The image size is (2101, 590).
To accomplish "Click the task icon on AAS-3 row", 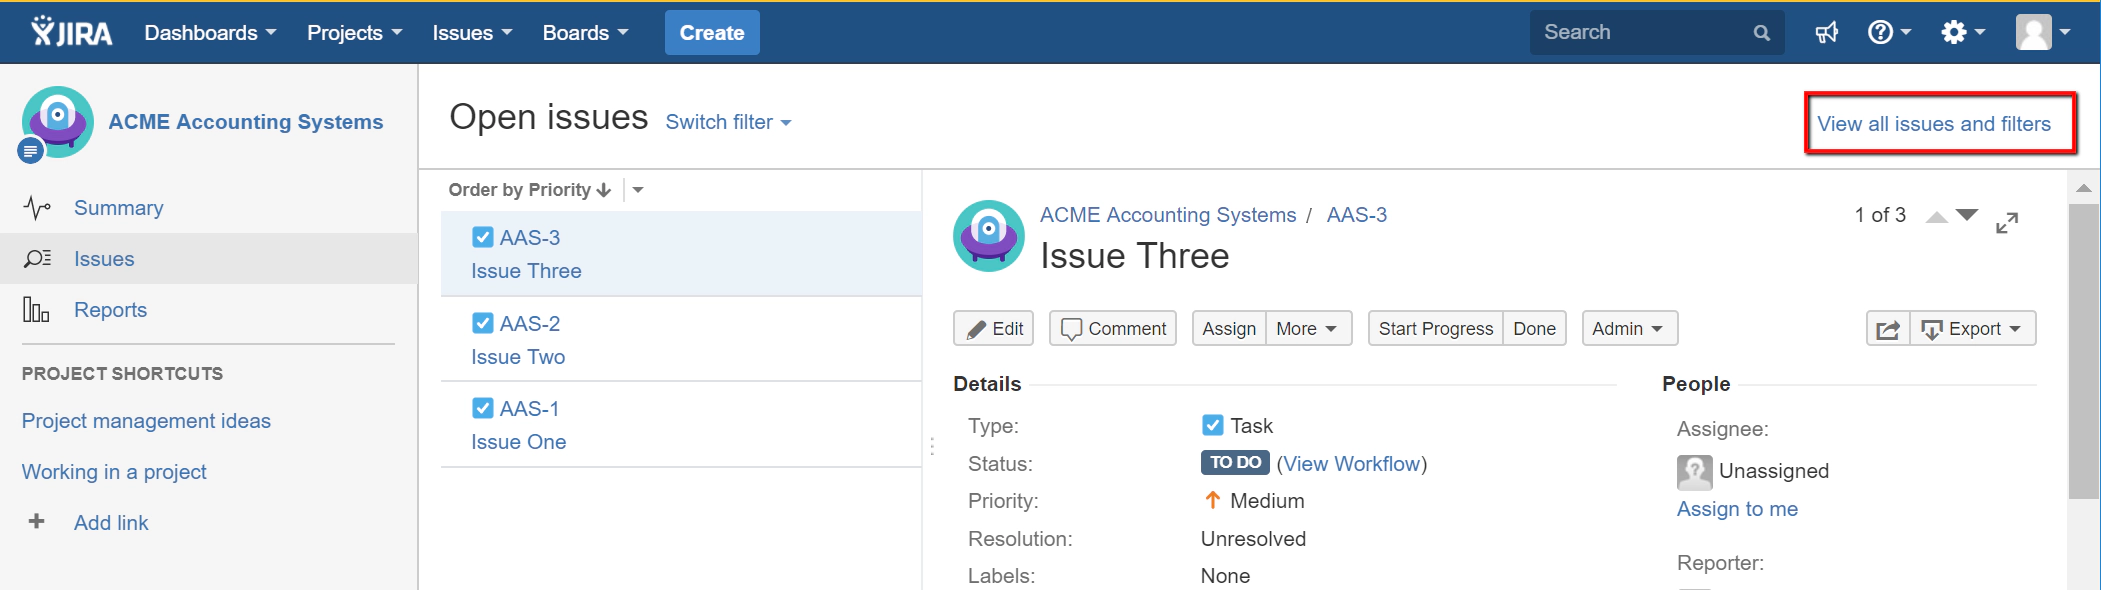I will coord(482,237).
